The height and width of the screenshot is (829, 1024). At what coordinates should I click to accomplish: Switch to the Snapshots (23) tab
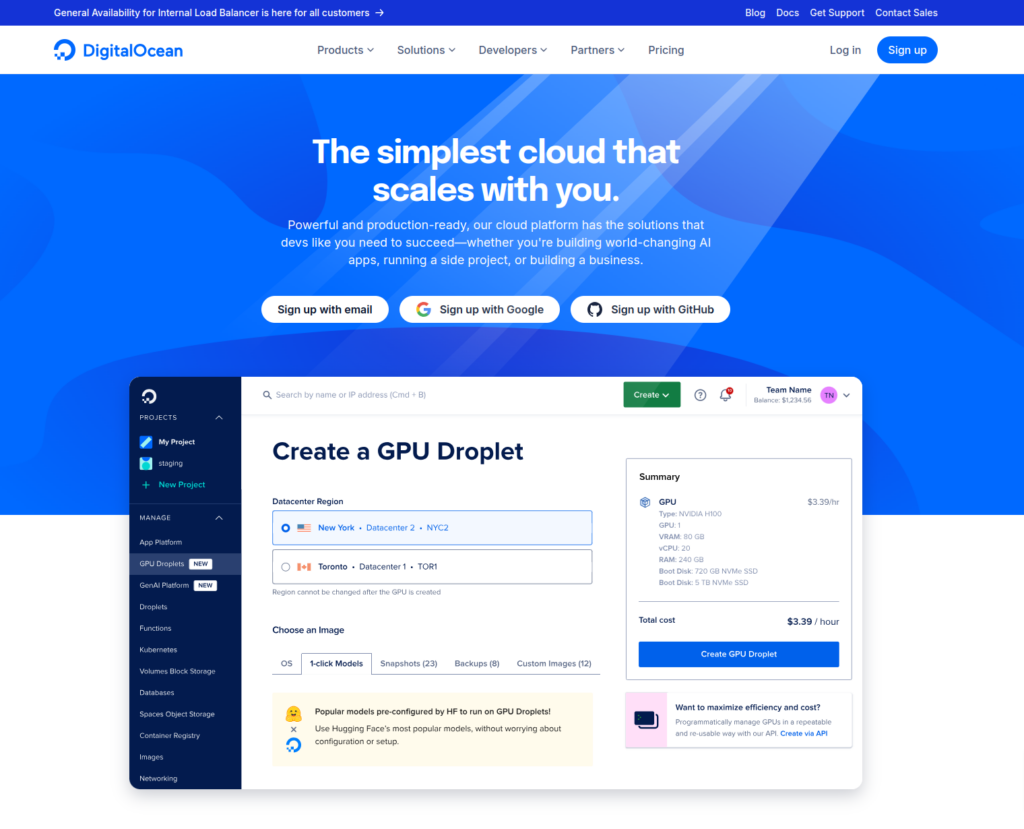pyautogui.click(x=409, y=664)
